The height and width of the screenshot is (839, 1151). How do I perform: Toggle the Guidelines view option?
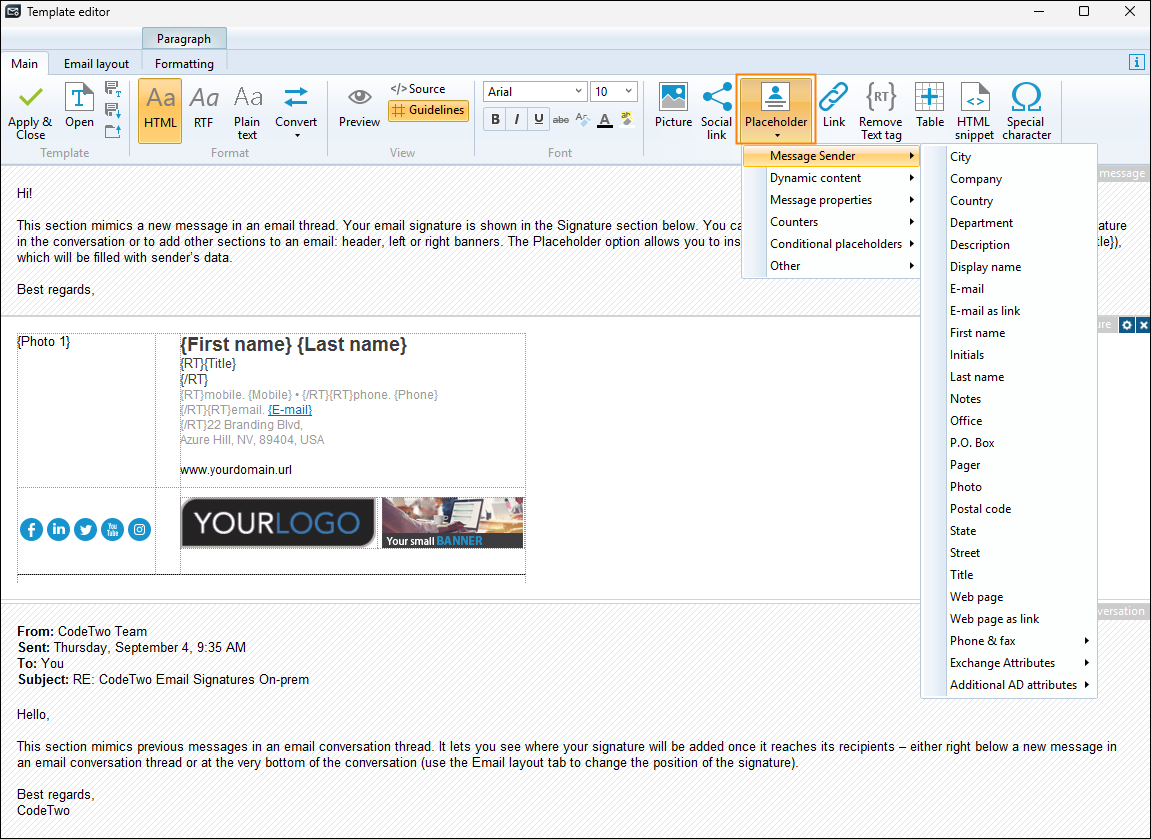tap(428, 110)
